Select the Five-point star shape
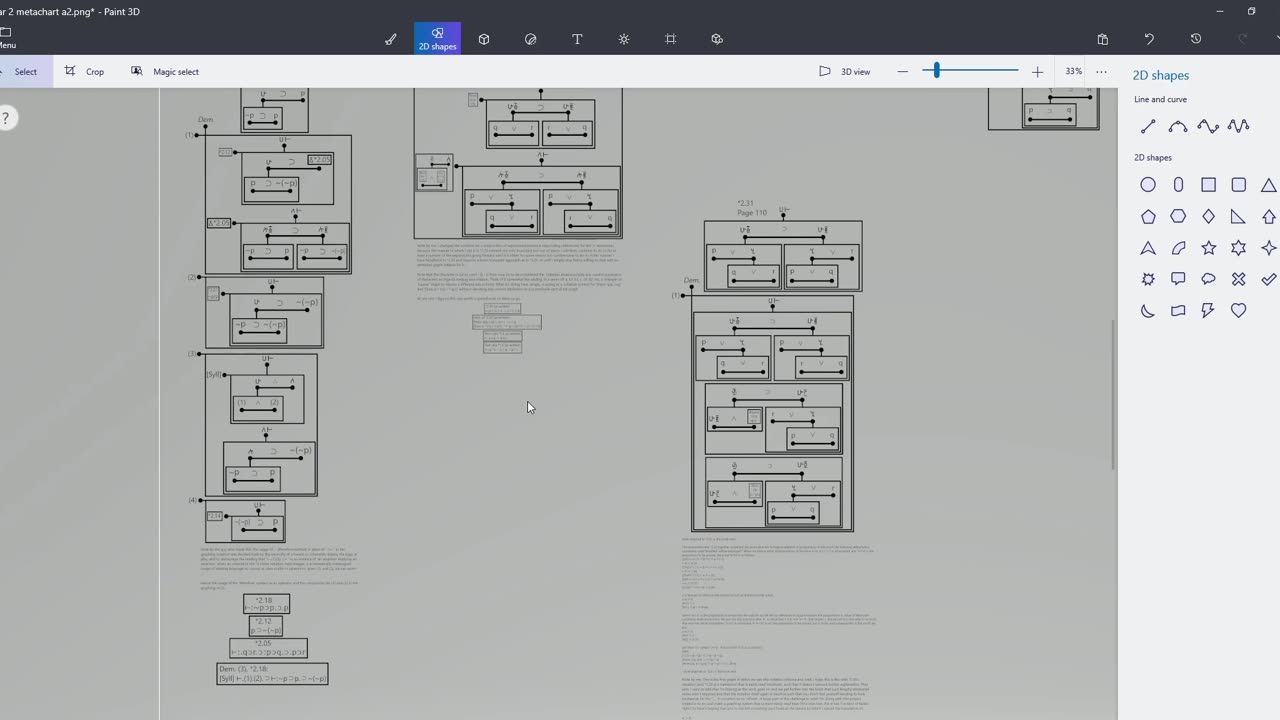This screenshot has height=720, width=1280. tap(1208, 247)
